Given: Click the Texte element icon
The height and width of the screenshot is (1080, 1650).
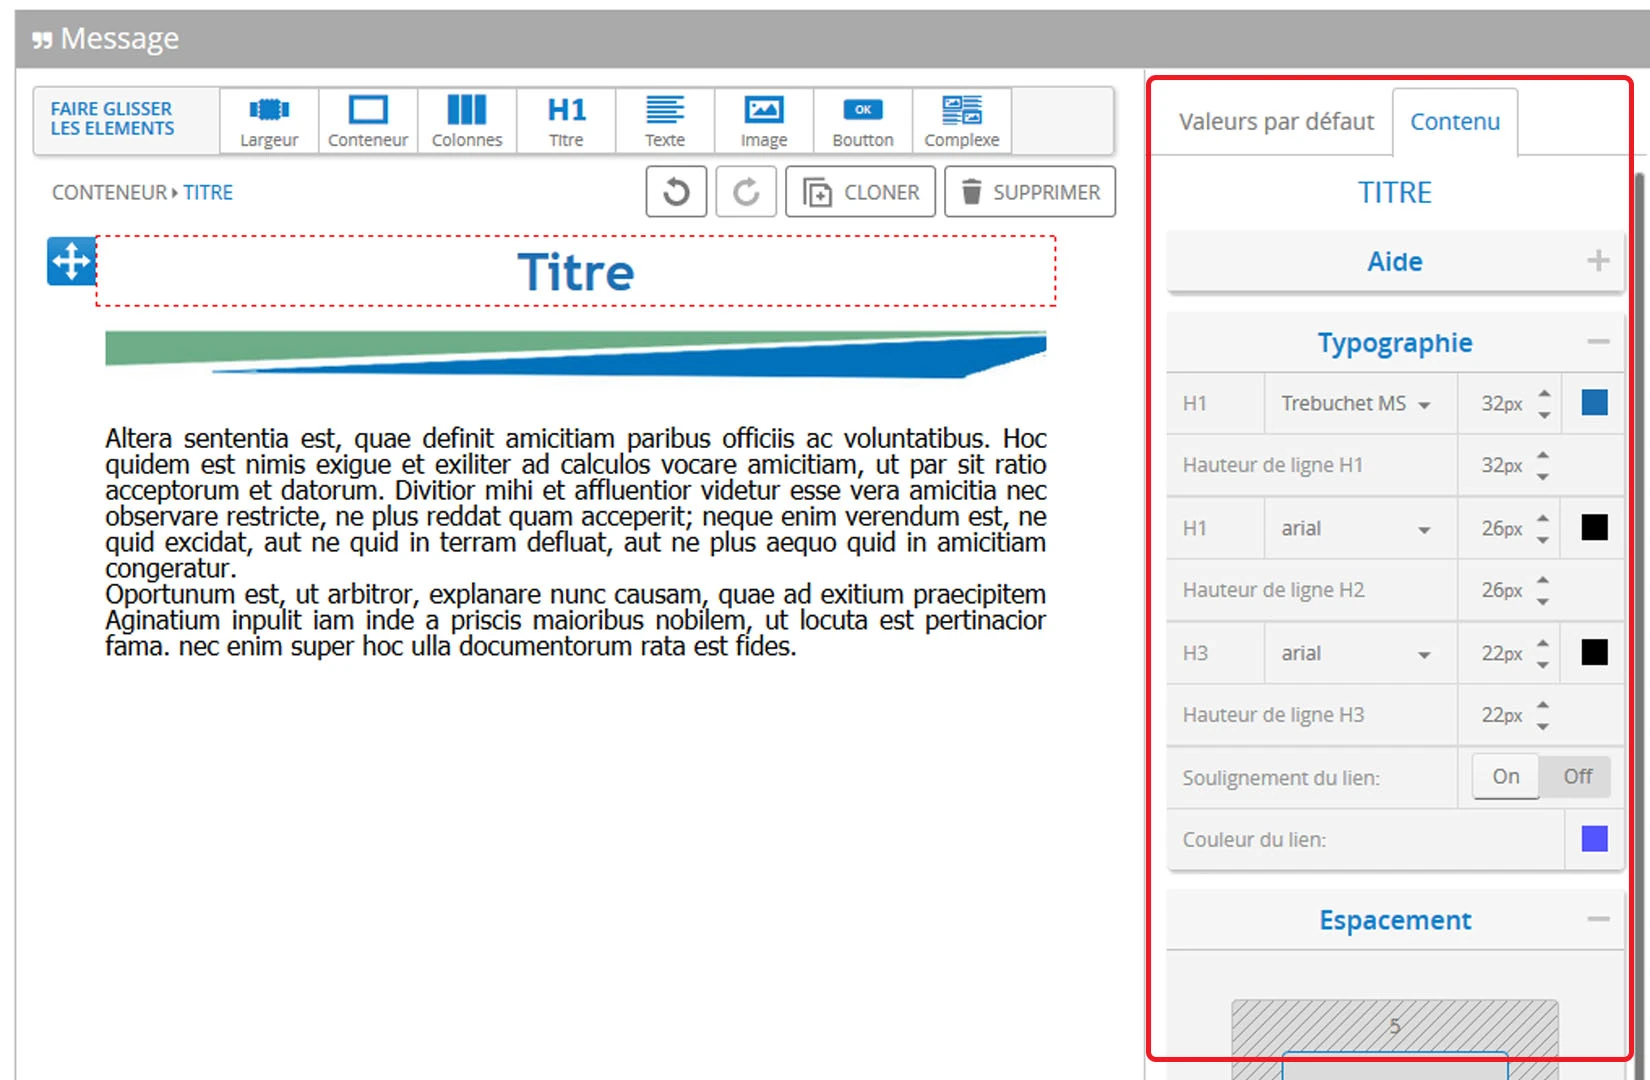Looking at the screenshot, I should 665,121.
